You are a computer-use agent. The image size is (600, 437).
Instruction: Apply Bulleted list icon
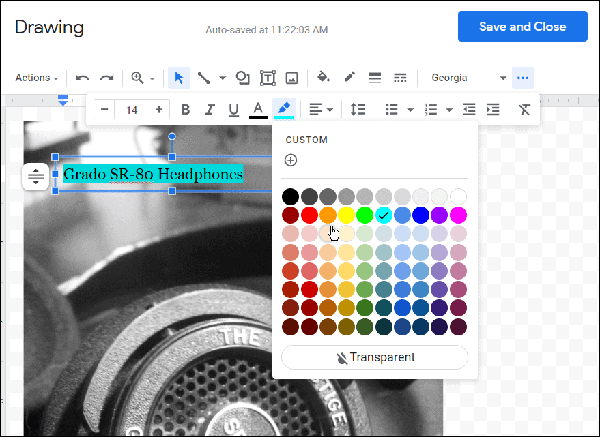point(391,110)
